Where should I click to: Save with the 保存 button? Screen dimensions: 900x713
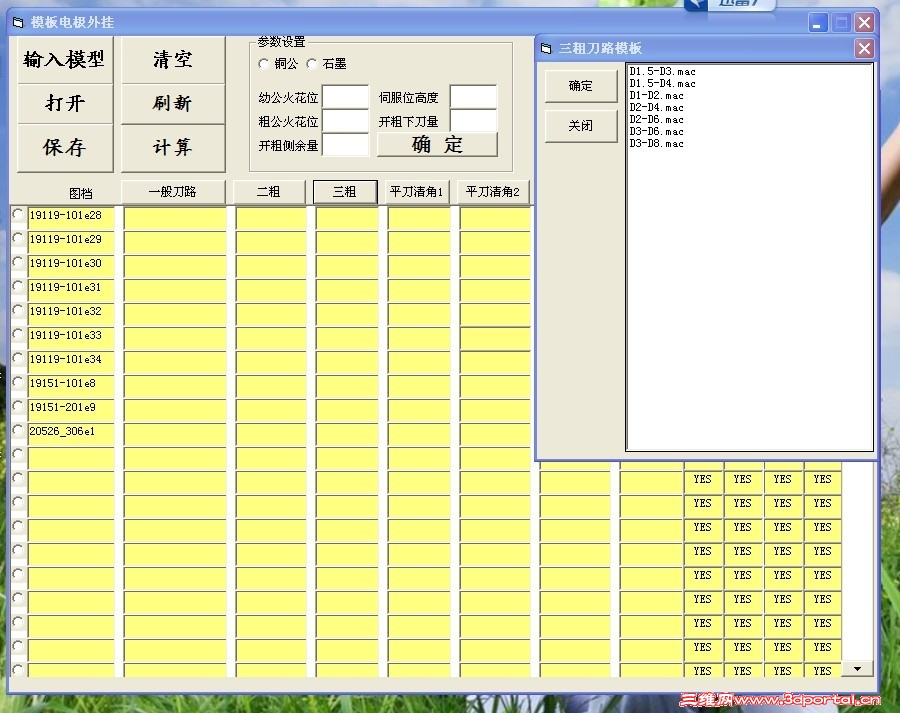click(65, 148)
